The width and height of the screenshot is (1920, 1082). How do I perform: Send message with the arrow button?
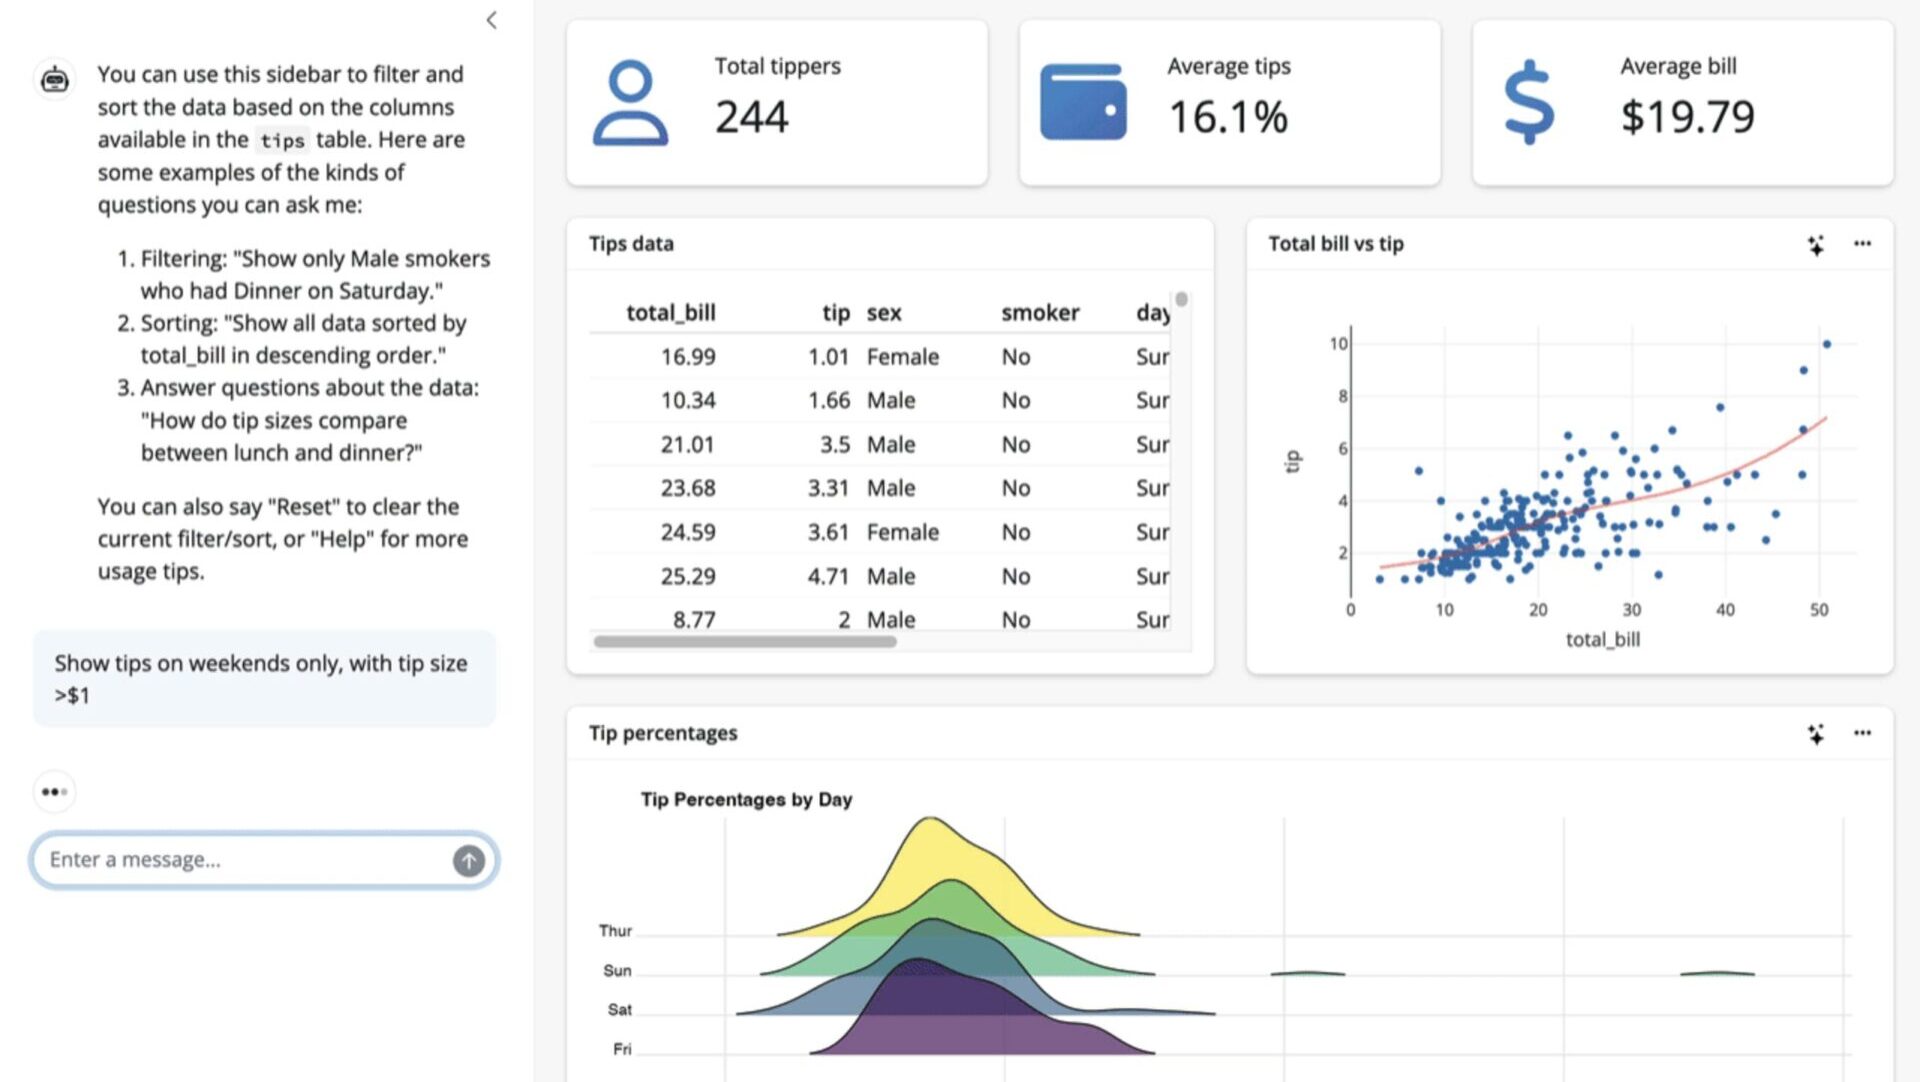pos(468,860)
